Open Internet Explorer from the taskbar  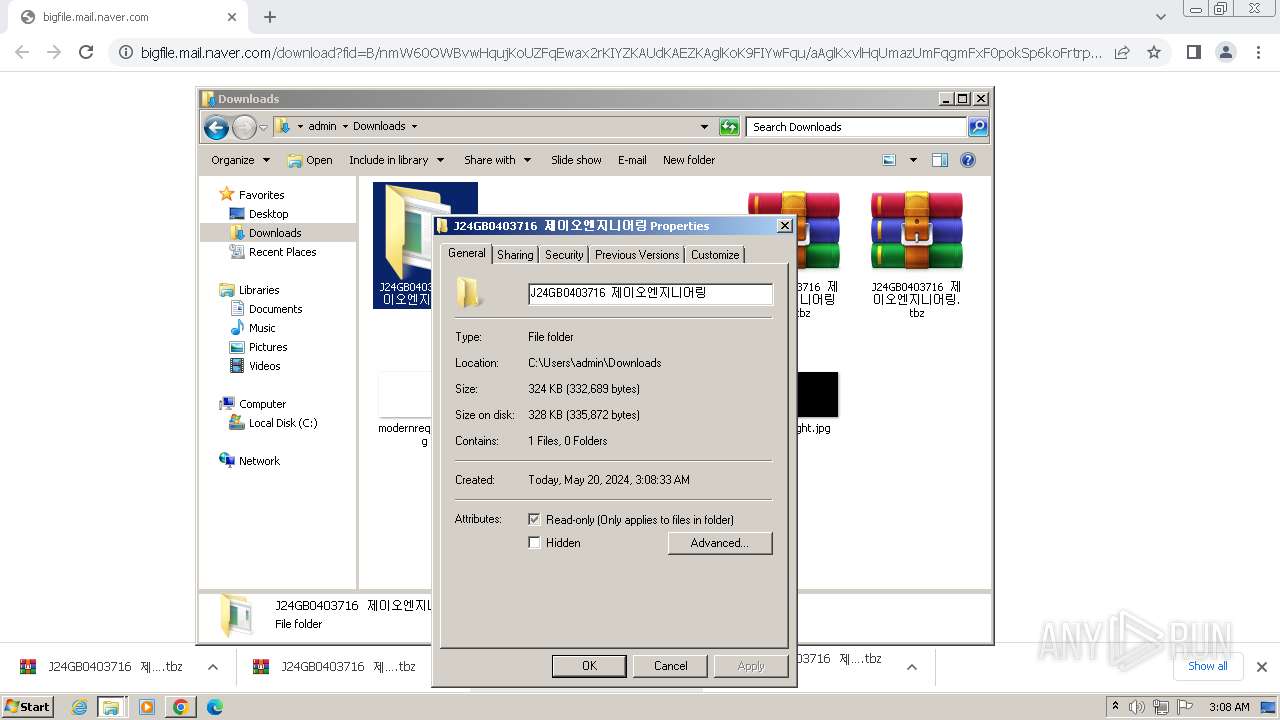point(80,707)
